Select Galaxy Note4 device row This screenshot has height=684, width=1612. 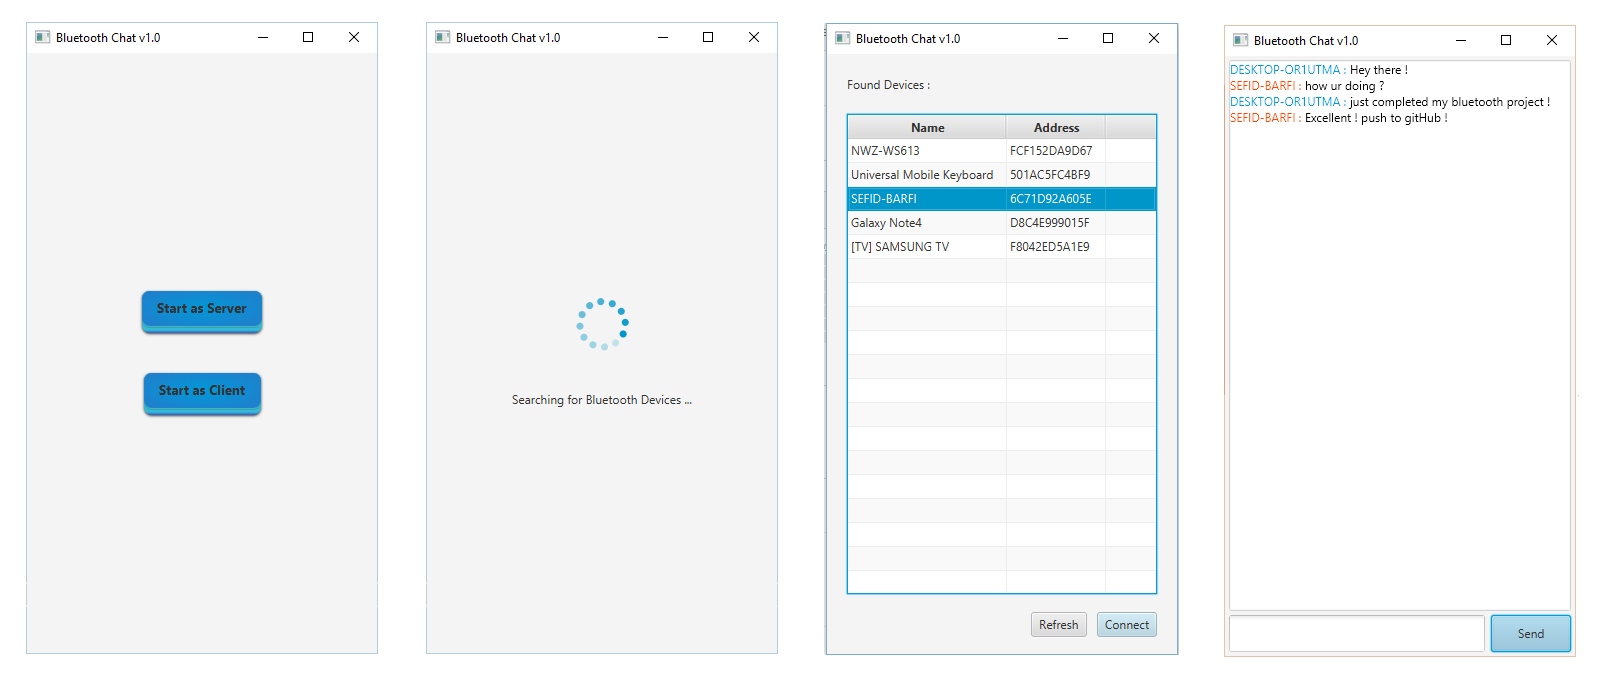point(1002,223)
